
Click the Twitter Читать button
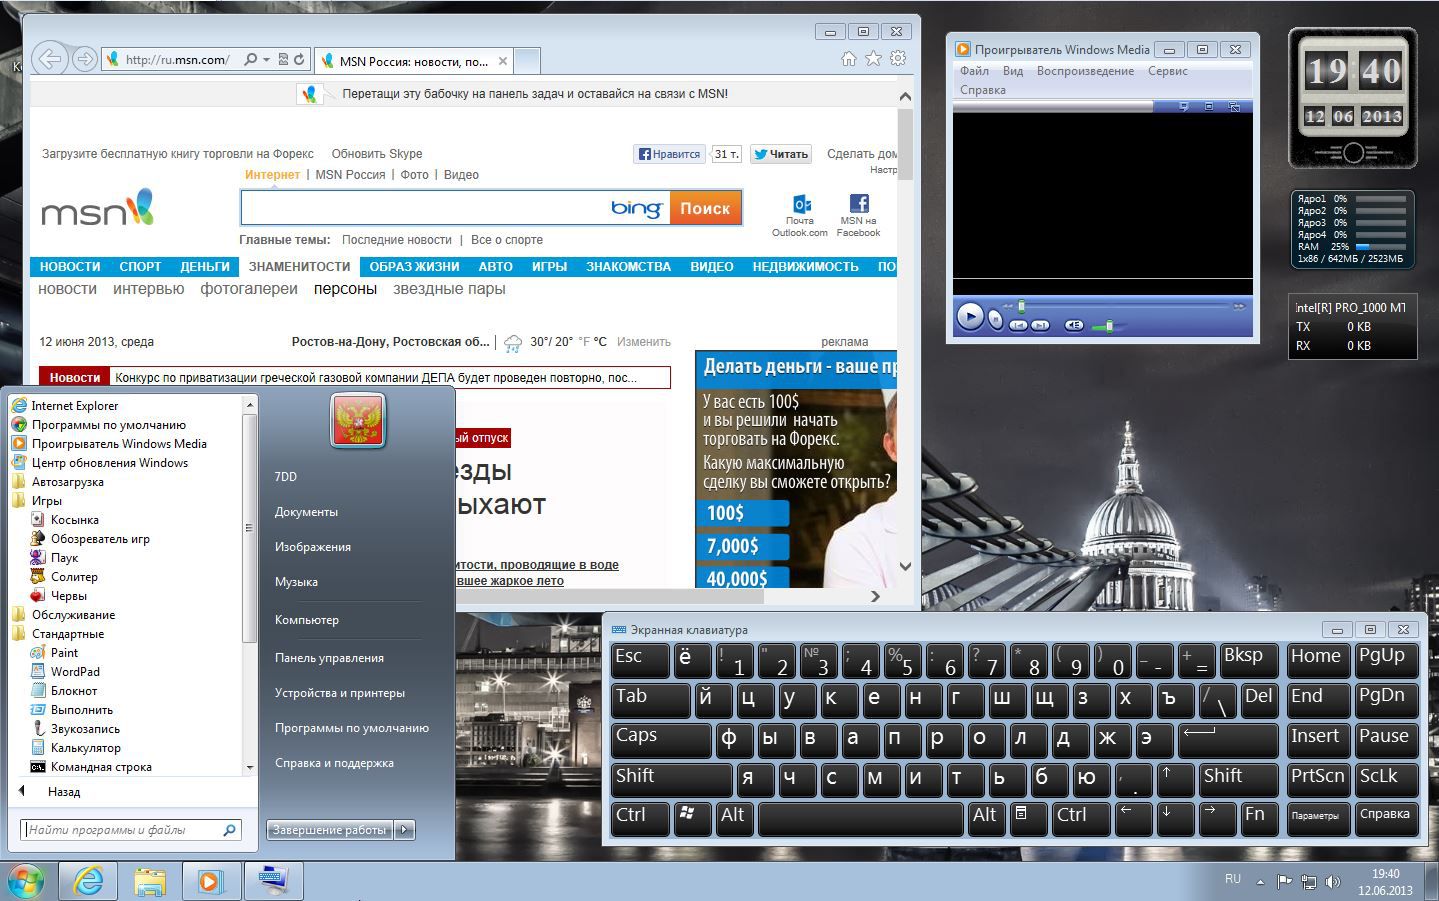coord(781,154)
